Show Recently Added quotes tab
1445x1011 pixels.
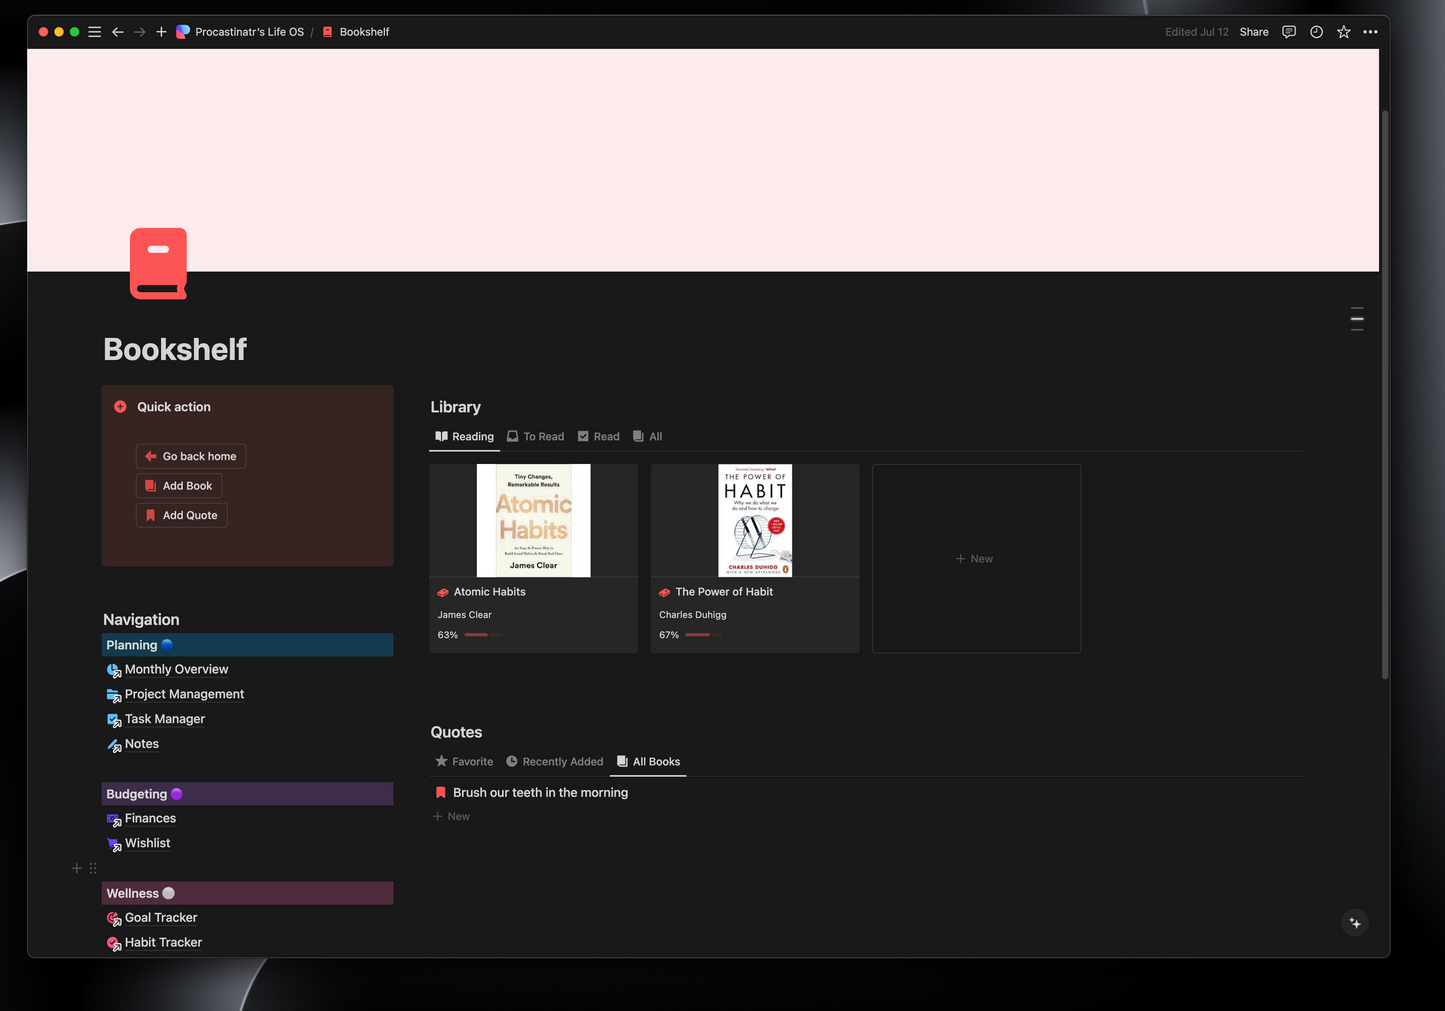tap(554, 761)
